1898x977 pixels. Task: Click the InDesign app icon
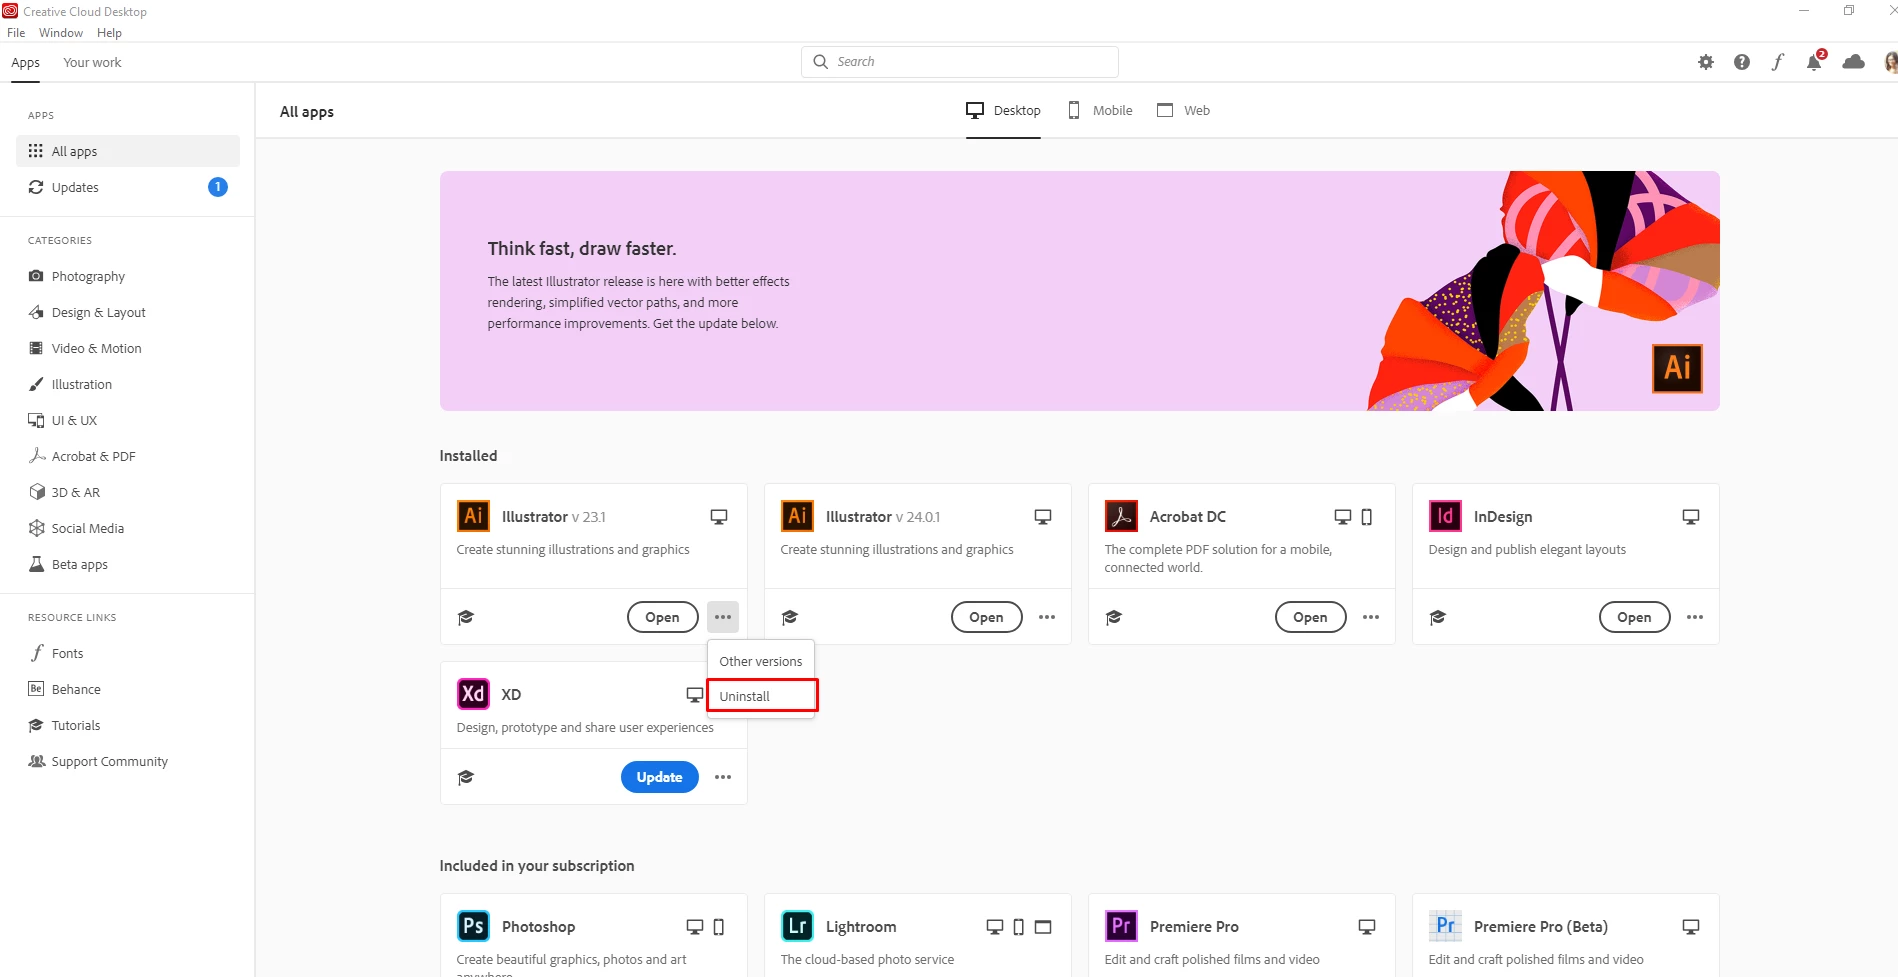1445,516
